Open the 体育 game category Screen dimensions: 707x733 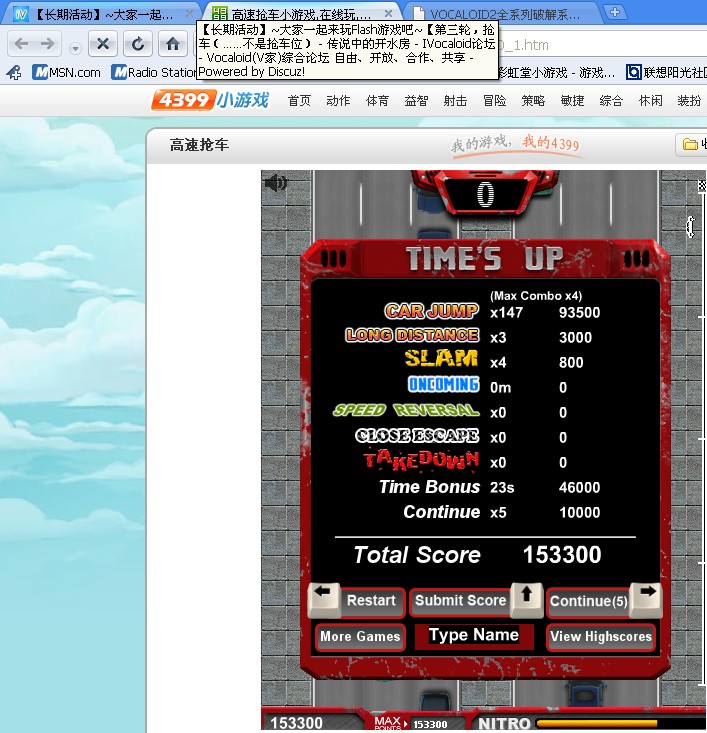click(377, 101)
